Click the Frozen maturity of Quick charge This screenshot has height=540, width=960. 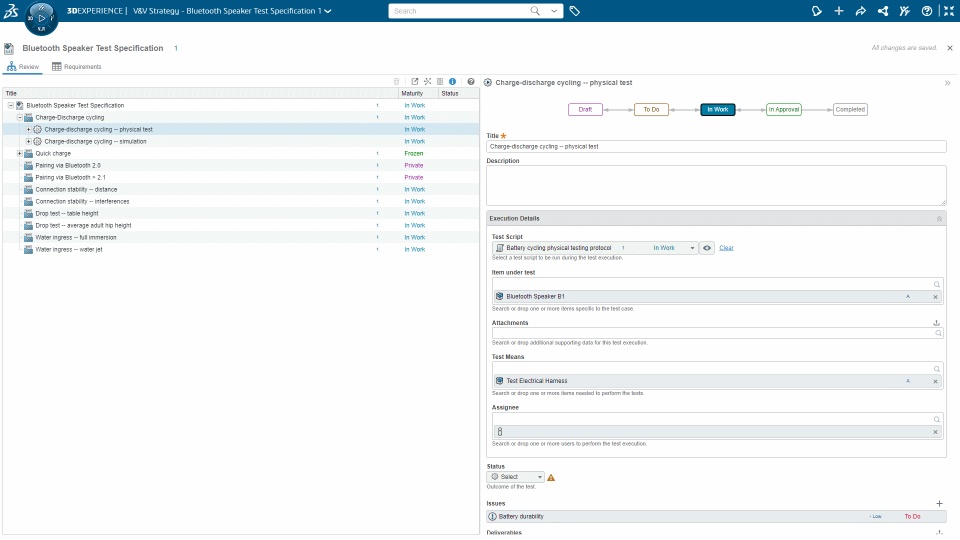(413, 154)
